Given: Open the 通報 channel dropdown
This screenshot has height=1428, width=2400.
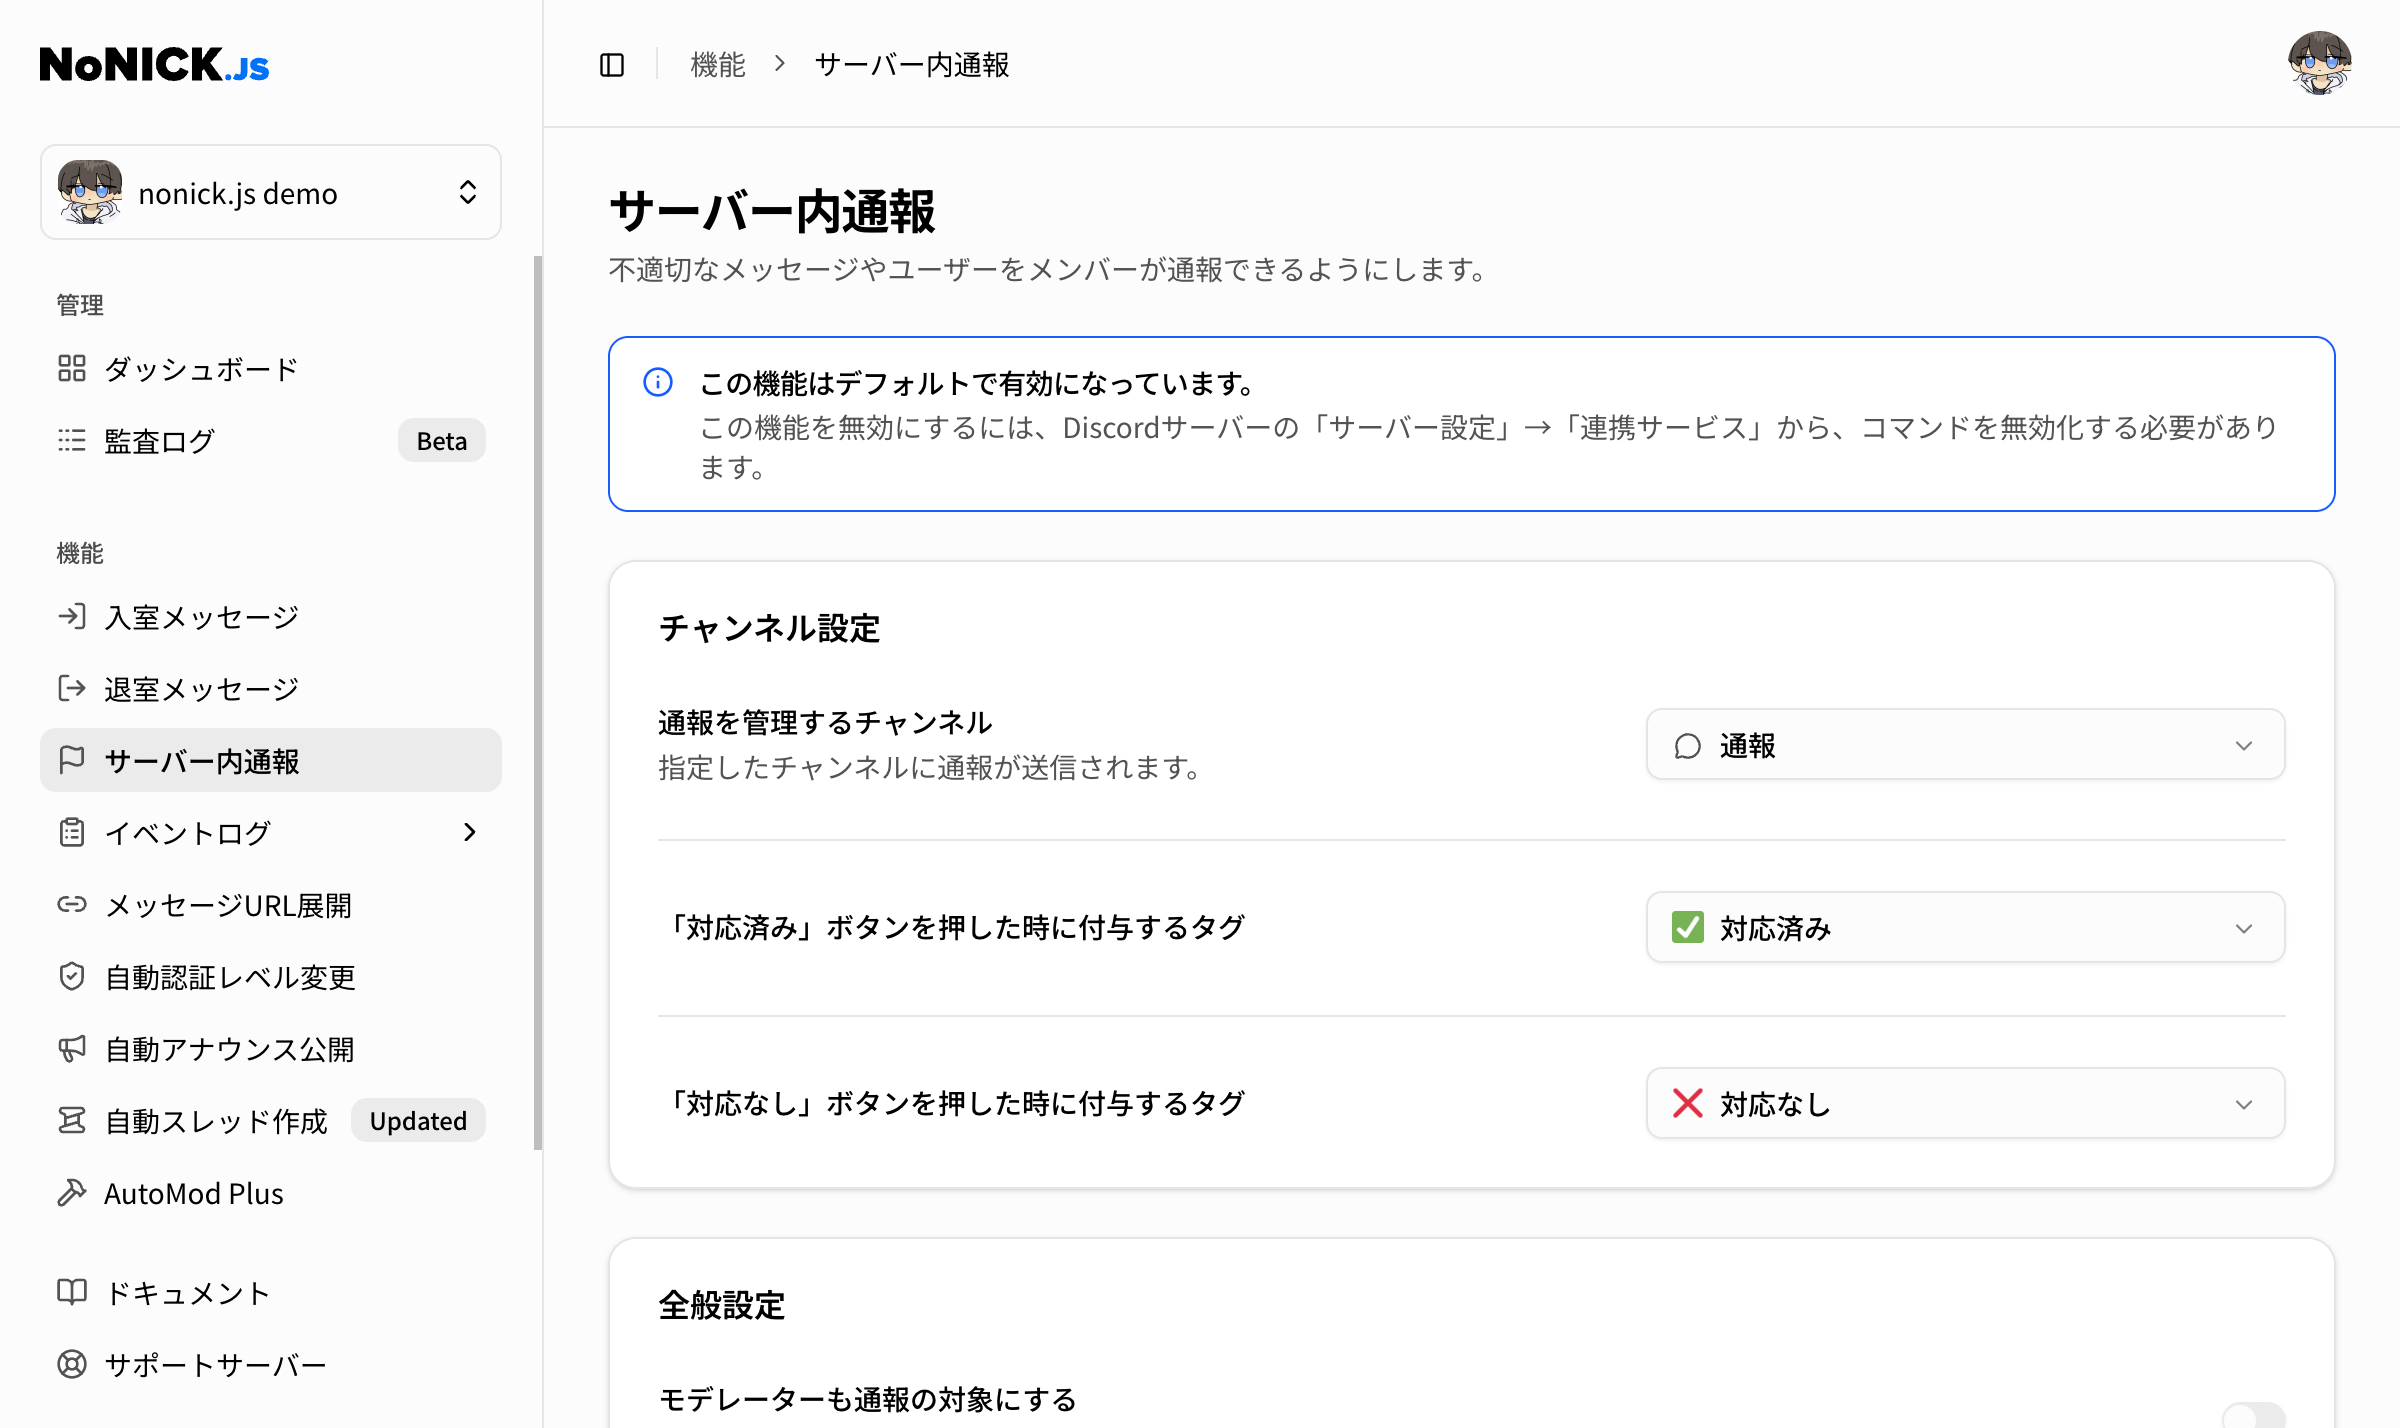Looking at the screenshot, I should 1964,745.
